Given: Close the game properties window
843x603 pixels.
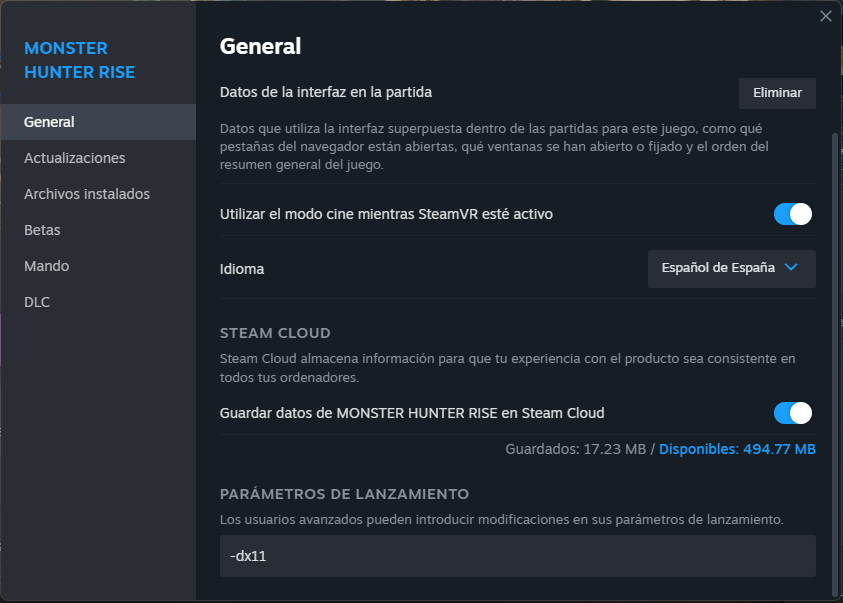Looking at the screenshot, I should click(825, 16).
